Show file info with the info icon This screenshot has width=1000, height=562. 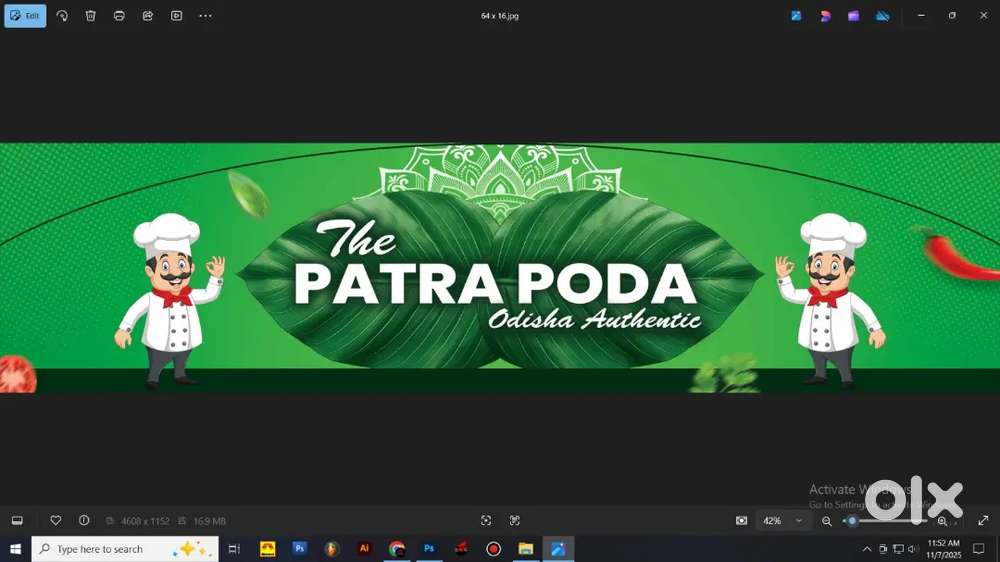(84, 521)
